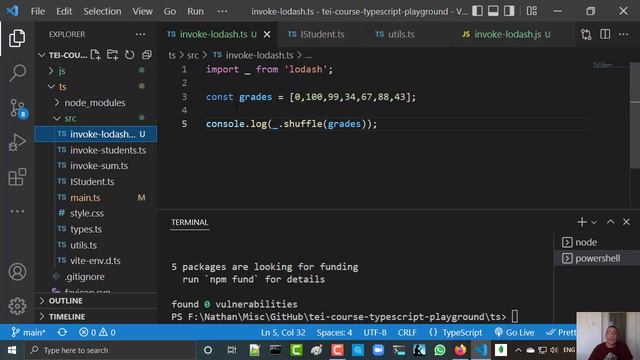Close the terminal panel

click(626, 222)
